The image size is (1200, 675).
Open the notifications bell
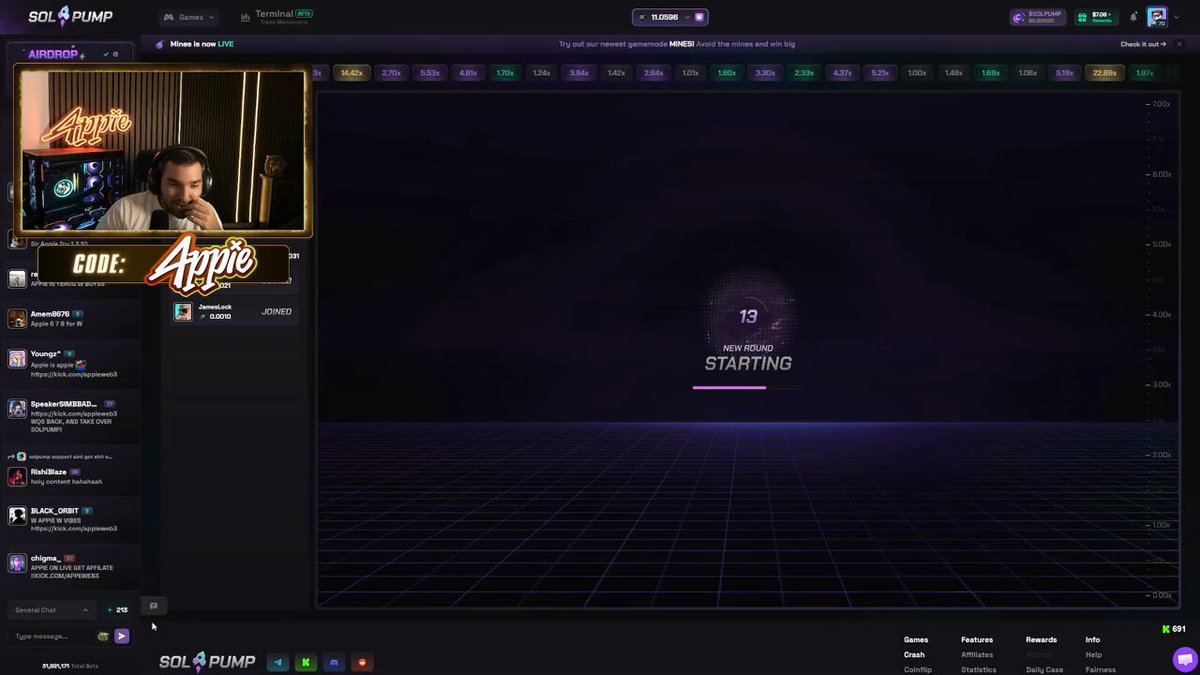(1133, 17)
